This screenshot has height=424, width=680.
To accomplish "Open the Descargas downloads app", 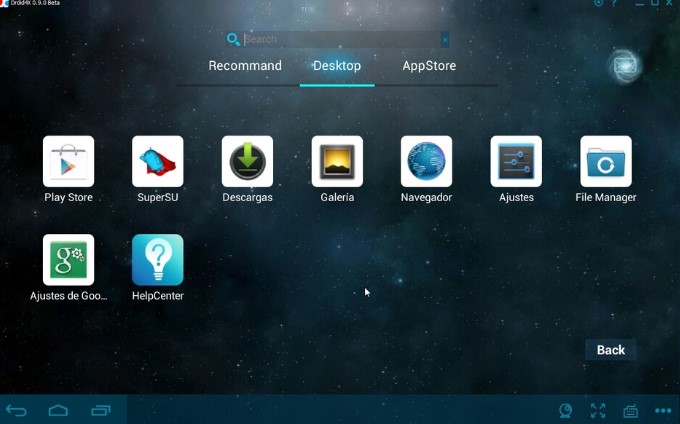I will tap(247, 161).
